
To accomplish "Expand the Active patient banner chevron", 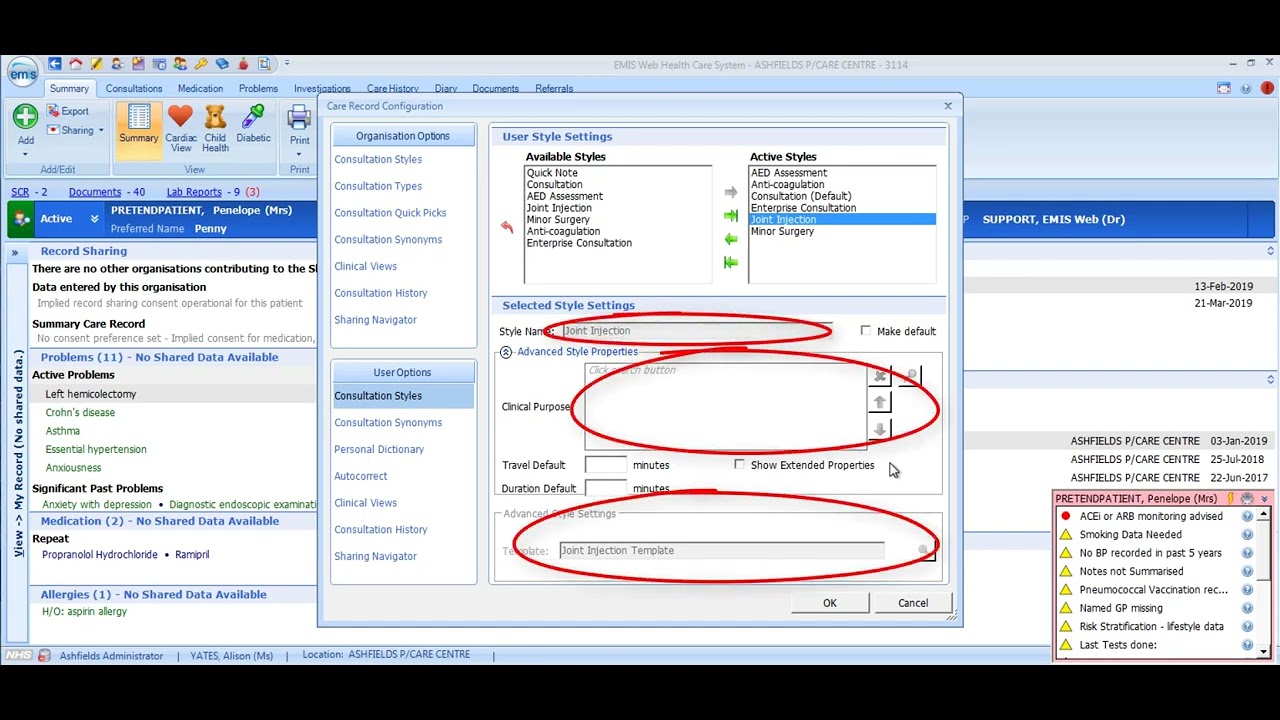I will (94, 219).
